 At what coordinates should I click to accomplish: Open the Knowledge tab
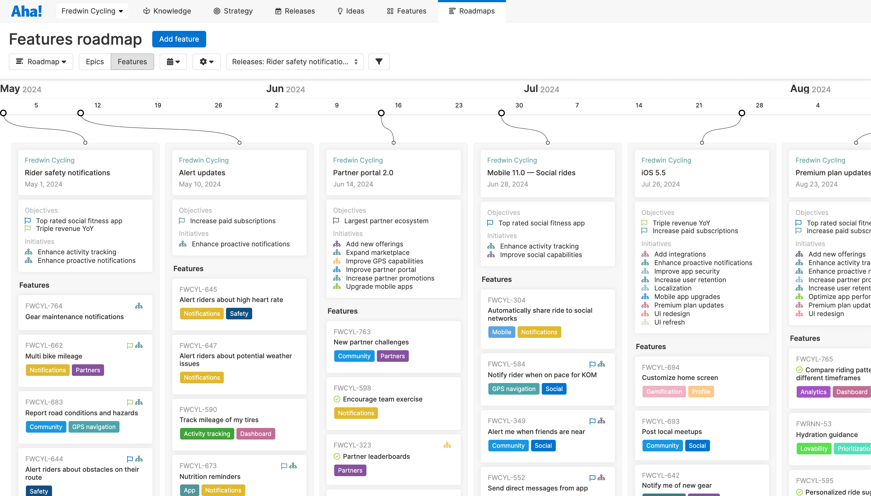[x=167, y=11]
